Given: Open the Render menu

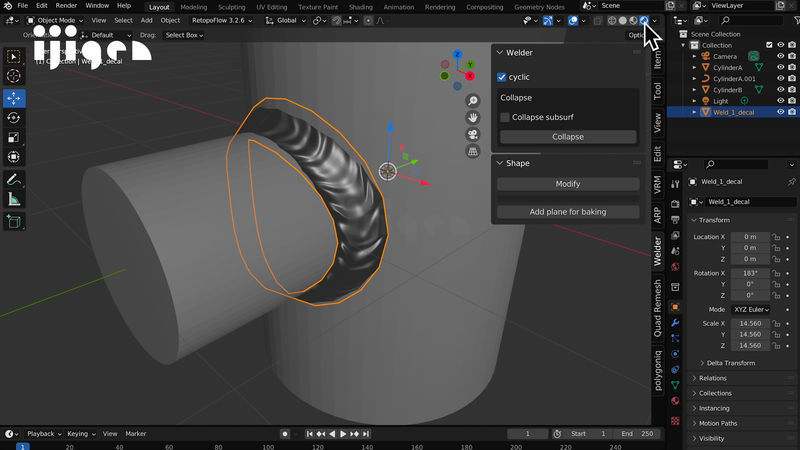Looking at the screenshot, I should click(66, 6).
